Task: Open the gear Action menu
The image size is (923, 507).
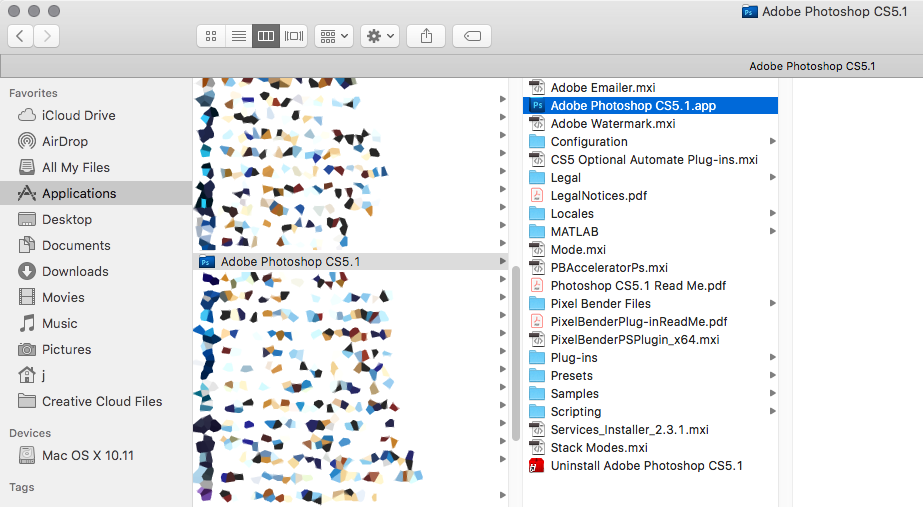Action: [380, 36]
